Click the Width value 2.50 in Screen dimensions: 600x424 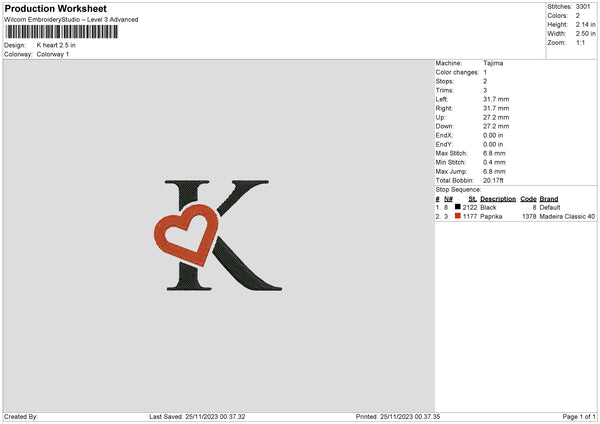pyautogui.click(x=585, y=34)
